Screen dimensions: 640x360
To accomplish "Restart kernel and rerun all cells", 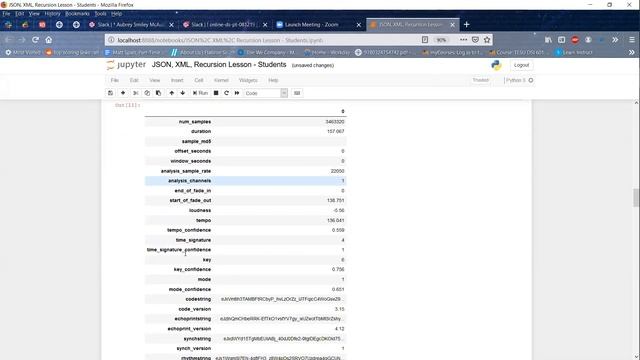I will (237, 93).
